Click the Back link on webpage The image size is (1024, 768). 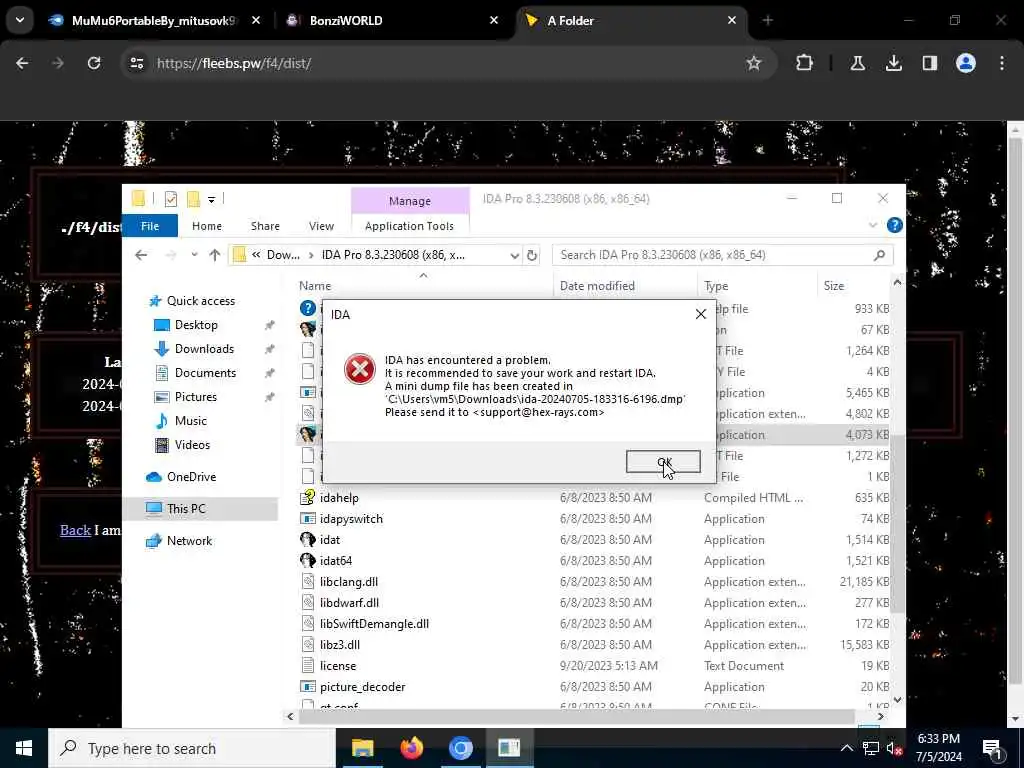75,530
